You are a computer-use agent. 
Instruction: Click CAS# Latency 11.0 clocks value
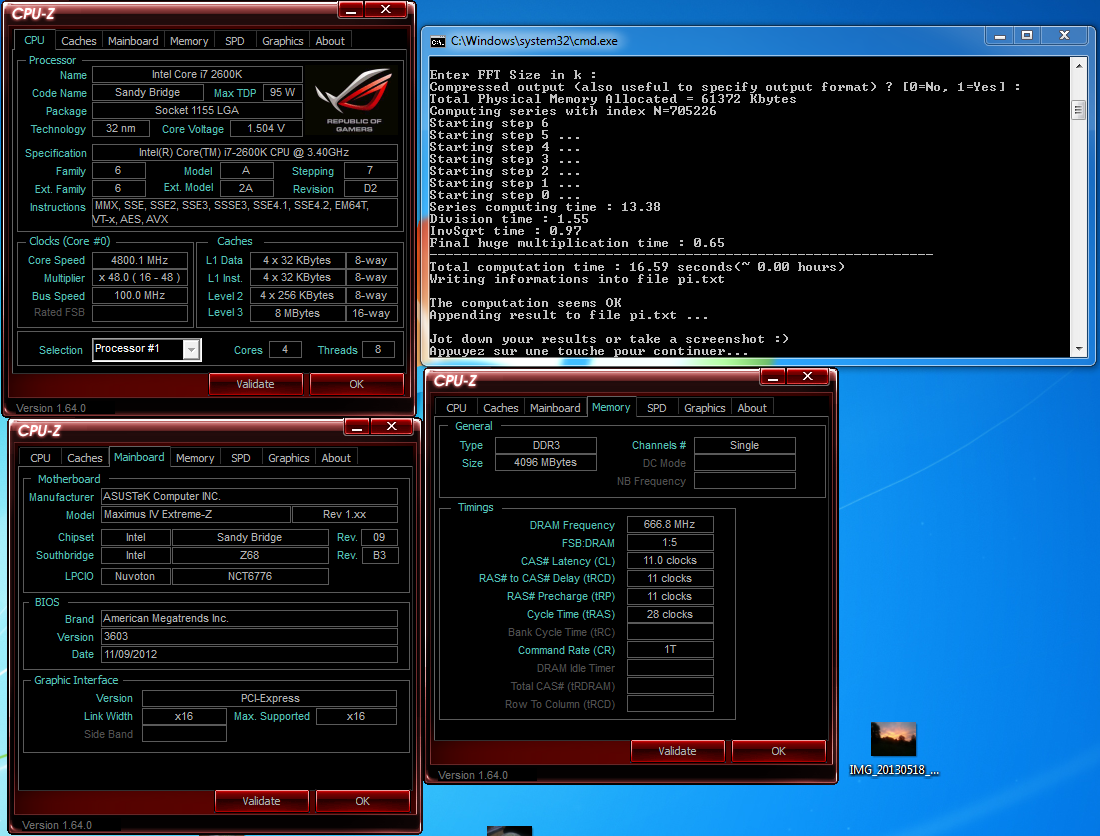pos(670,560)
